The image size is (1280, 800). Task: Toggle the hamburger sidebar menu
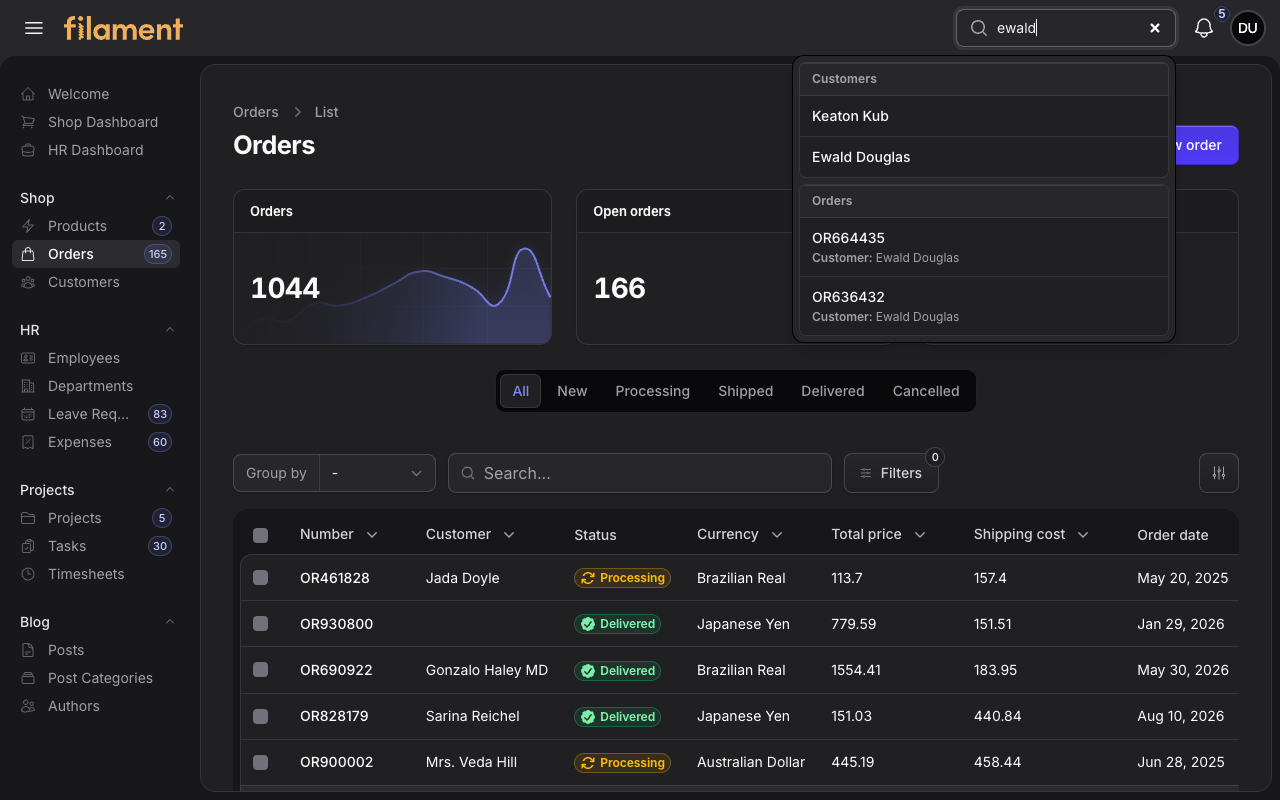pyautogui.click(x=34, y=28)
